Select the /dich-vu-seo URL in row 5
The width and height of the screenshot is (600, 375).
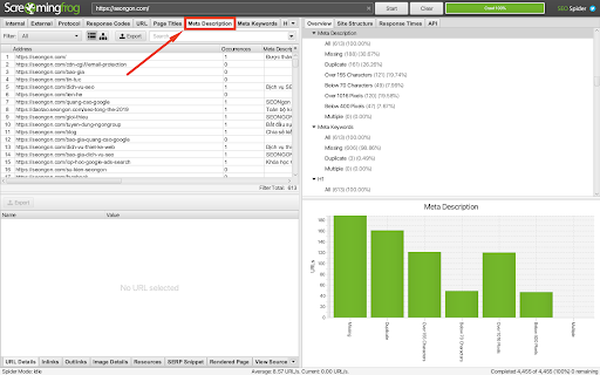55,87
